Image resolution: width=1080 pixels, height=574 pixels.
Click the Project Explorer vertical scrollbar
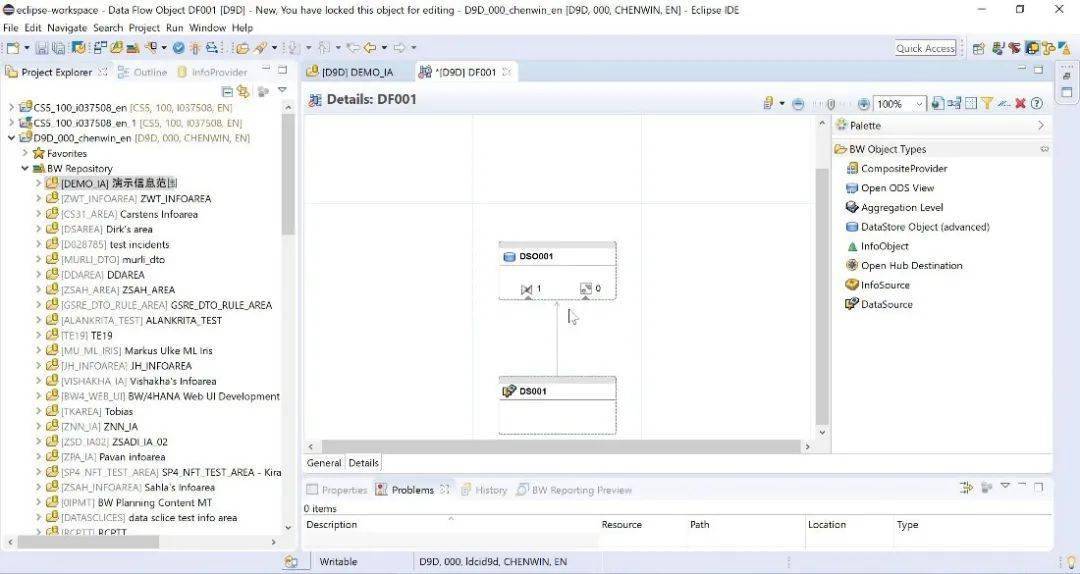pyautogui.click(x=289, y=176)
